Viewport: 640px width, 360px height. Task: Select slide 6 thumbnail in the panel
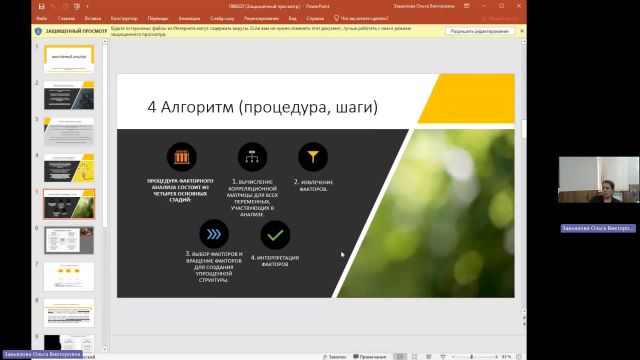(69, 240)
